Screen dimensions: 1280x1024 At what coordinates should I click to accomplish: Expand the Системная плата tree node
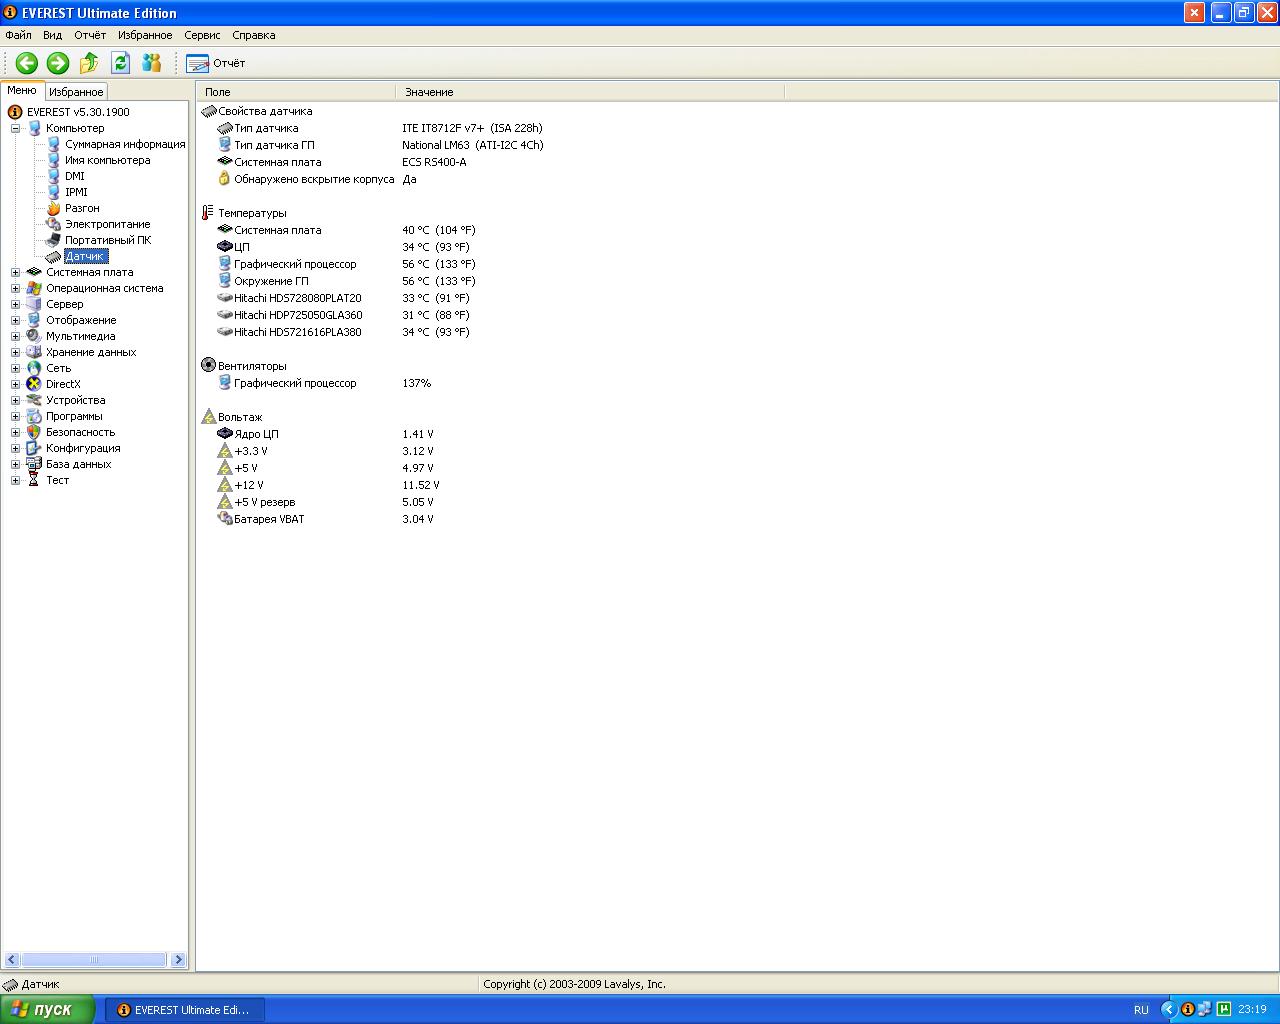click(15, 272)
